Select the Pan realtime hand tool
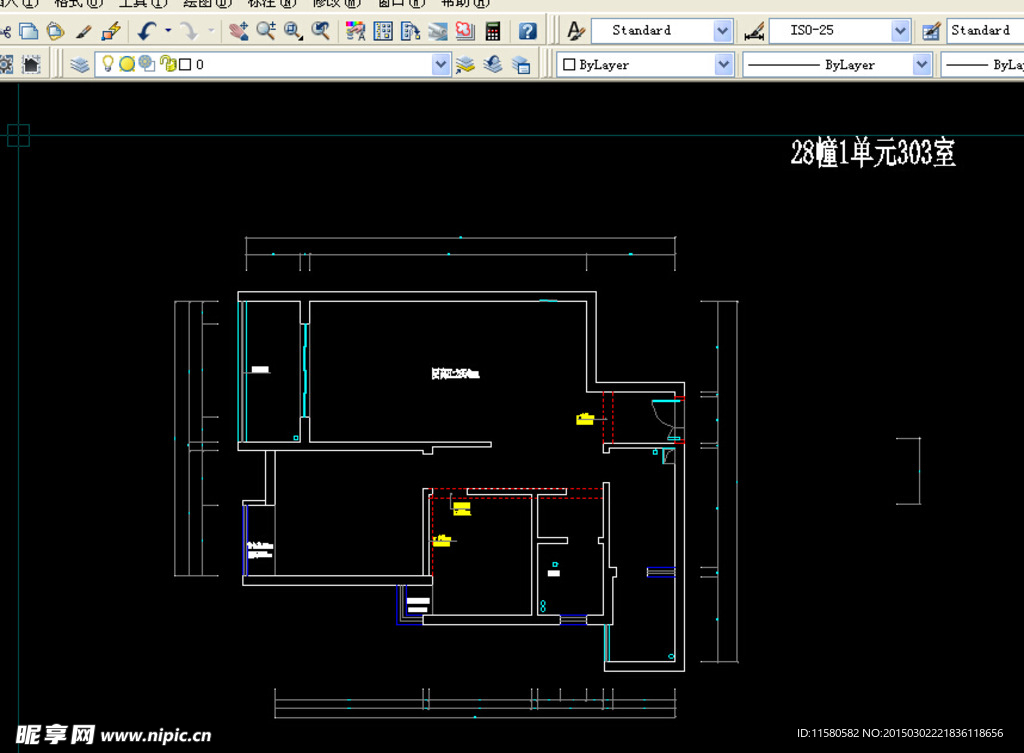Screen dimensions: 1024x753 click(x=238, y=31)
